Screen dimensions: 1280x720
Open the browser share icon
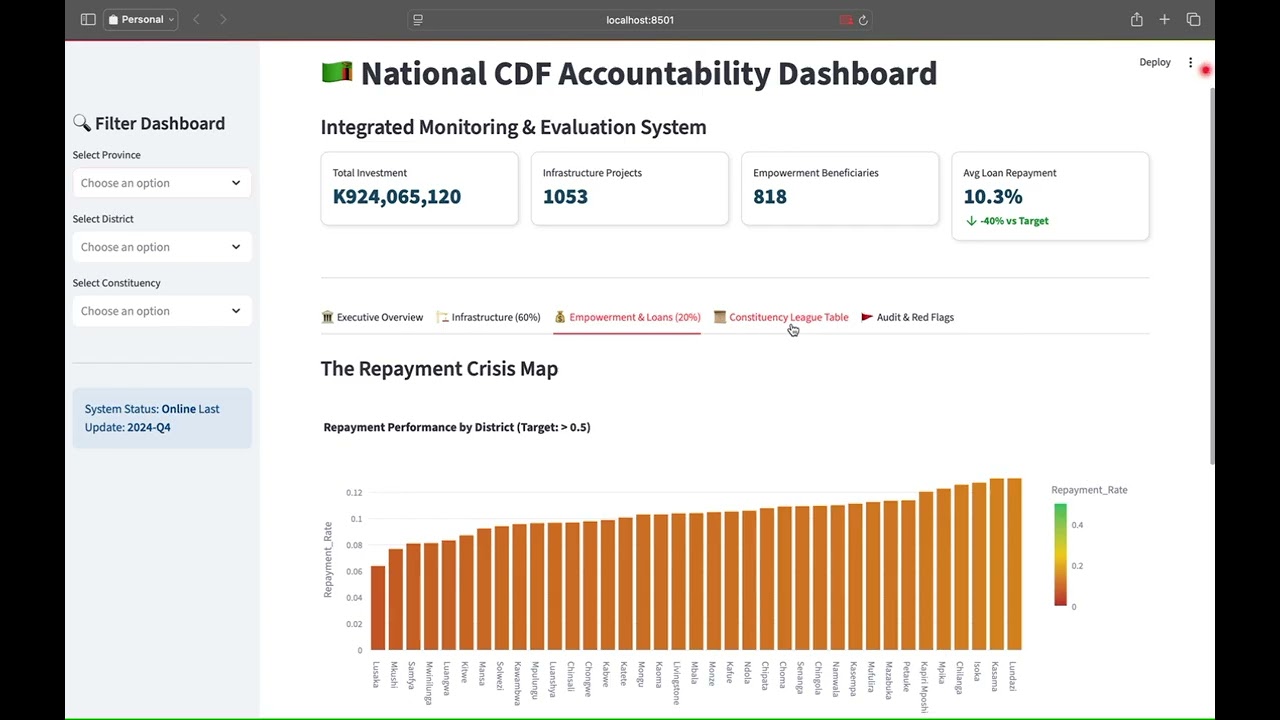pos(1137,19)
